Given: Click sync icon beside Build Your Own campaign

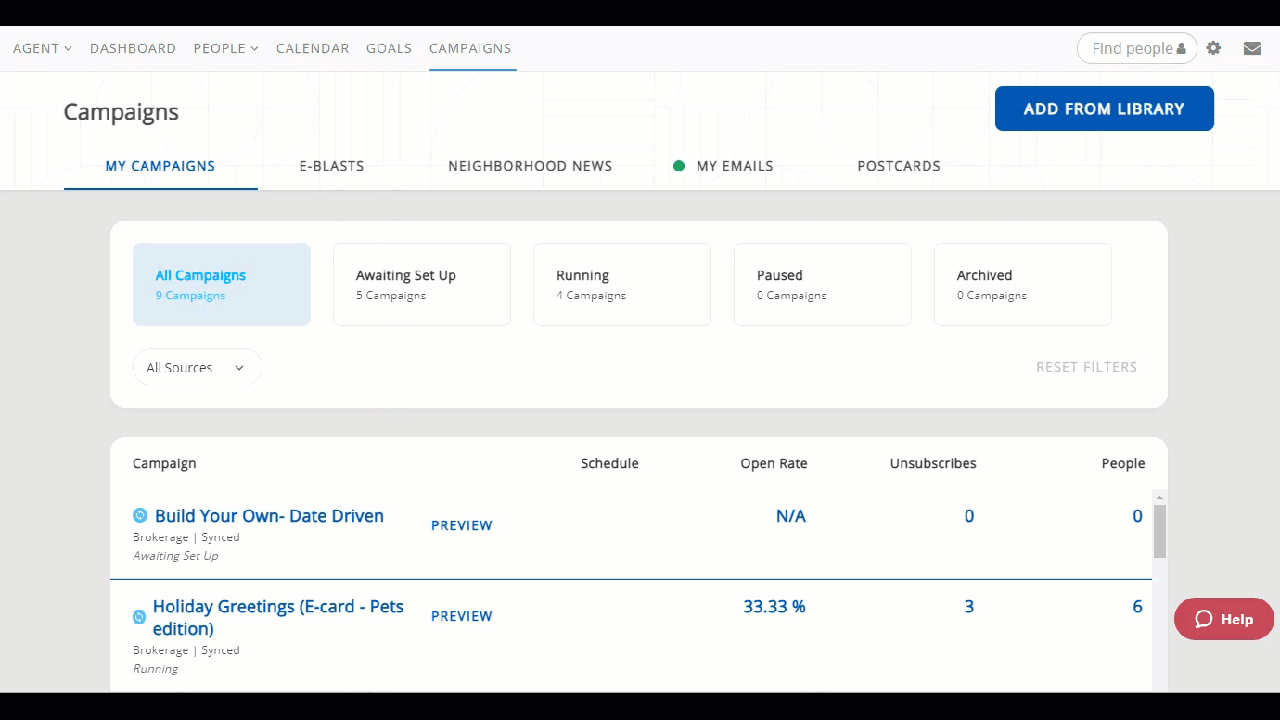Looking at the screenshot, I should coord(140,516).
